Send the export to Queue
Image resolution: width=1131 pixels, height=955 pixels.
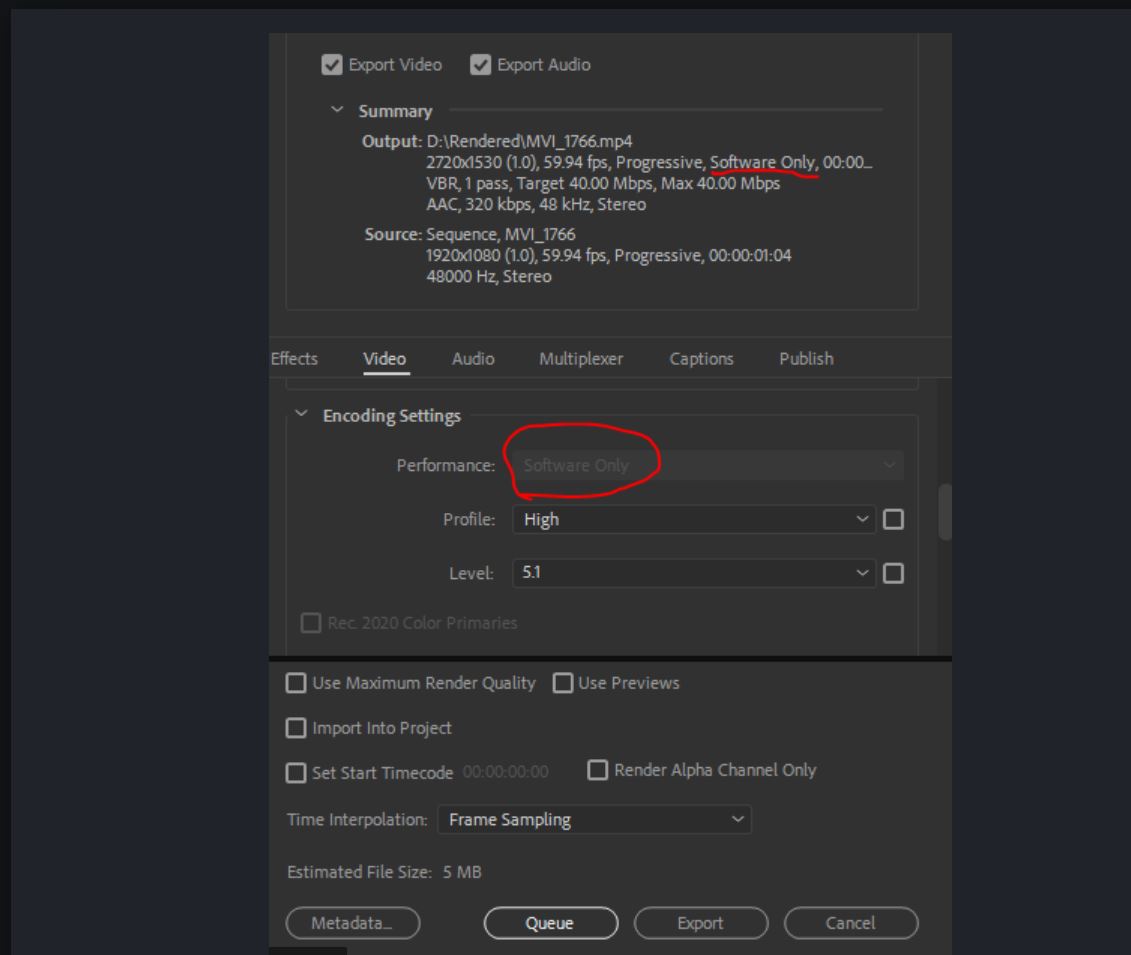(x=551, y=922)
